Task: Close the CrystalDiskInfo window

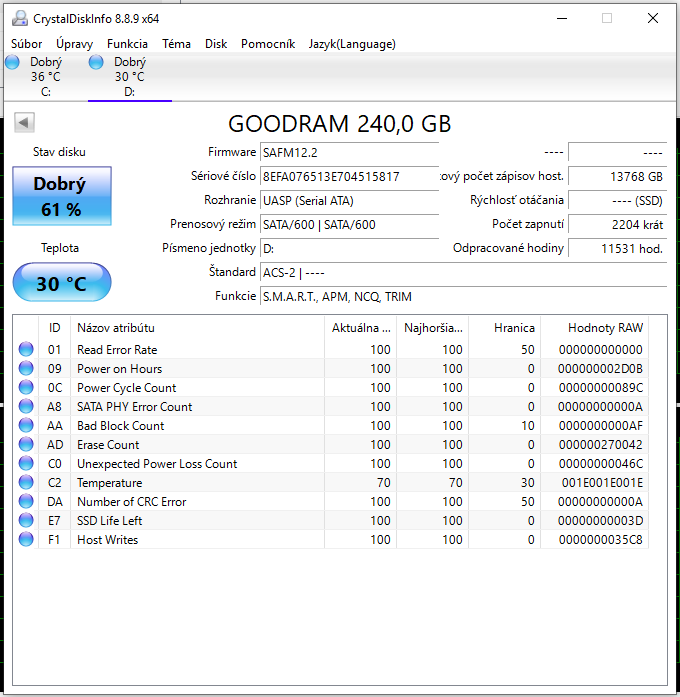Action: 653,18
